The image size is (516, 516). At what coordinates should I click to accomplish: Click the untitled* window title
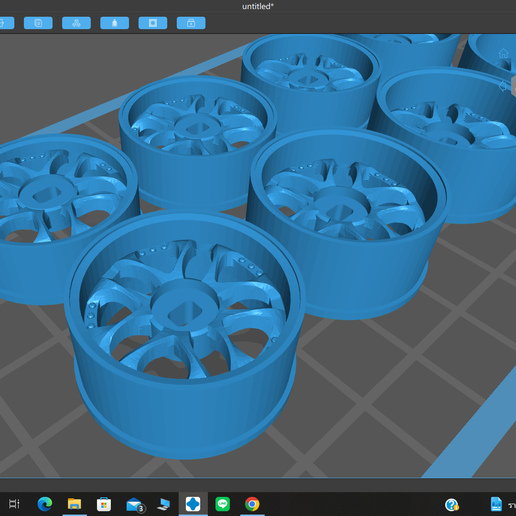258,6
